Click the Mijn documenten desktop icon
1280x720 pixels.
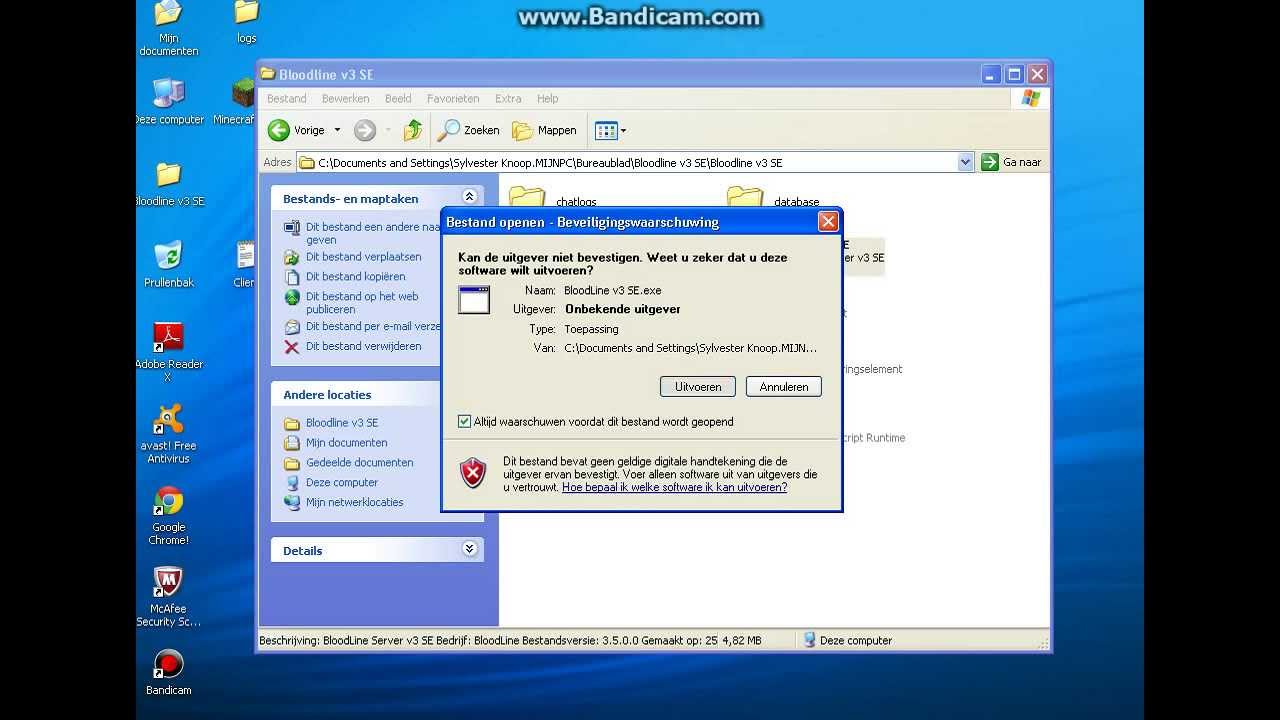169,14
